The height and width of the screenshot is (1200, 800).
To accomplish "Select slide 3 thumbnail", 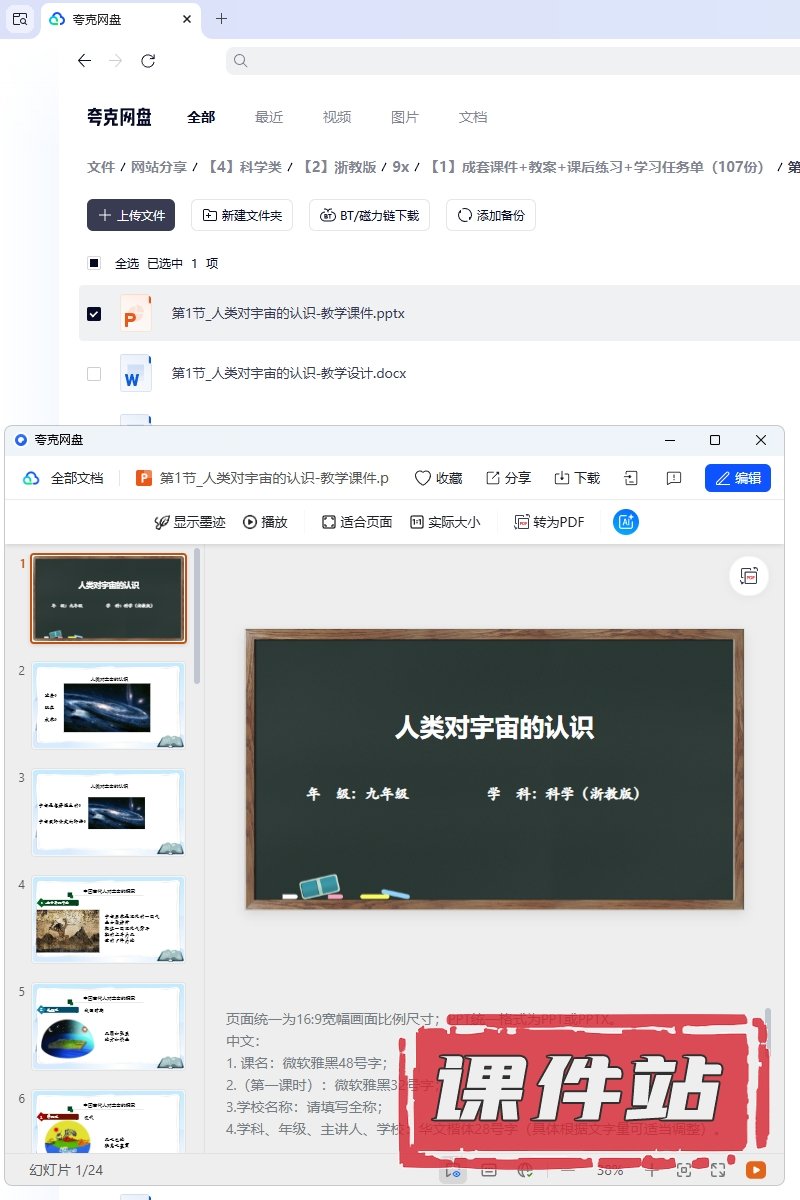I will (109, 812).
